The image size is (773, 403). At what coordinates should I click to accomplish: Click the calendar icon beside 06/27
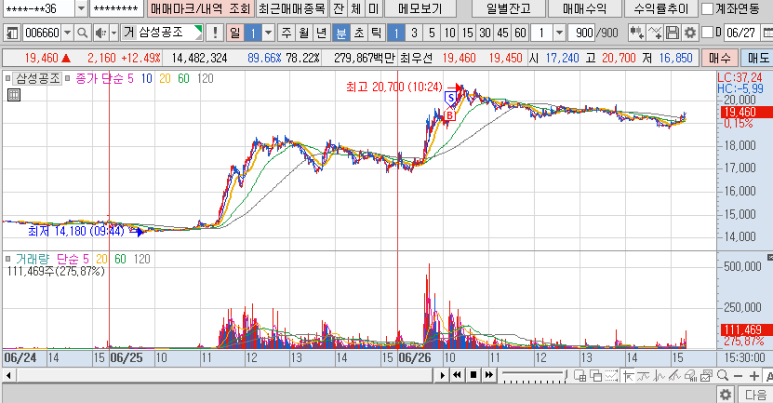tap(767, 33)
